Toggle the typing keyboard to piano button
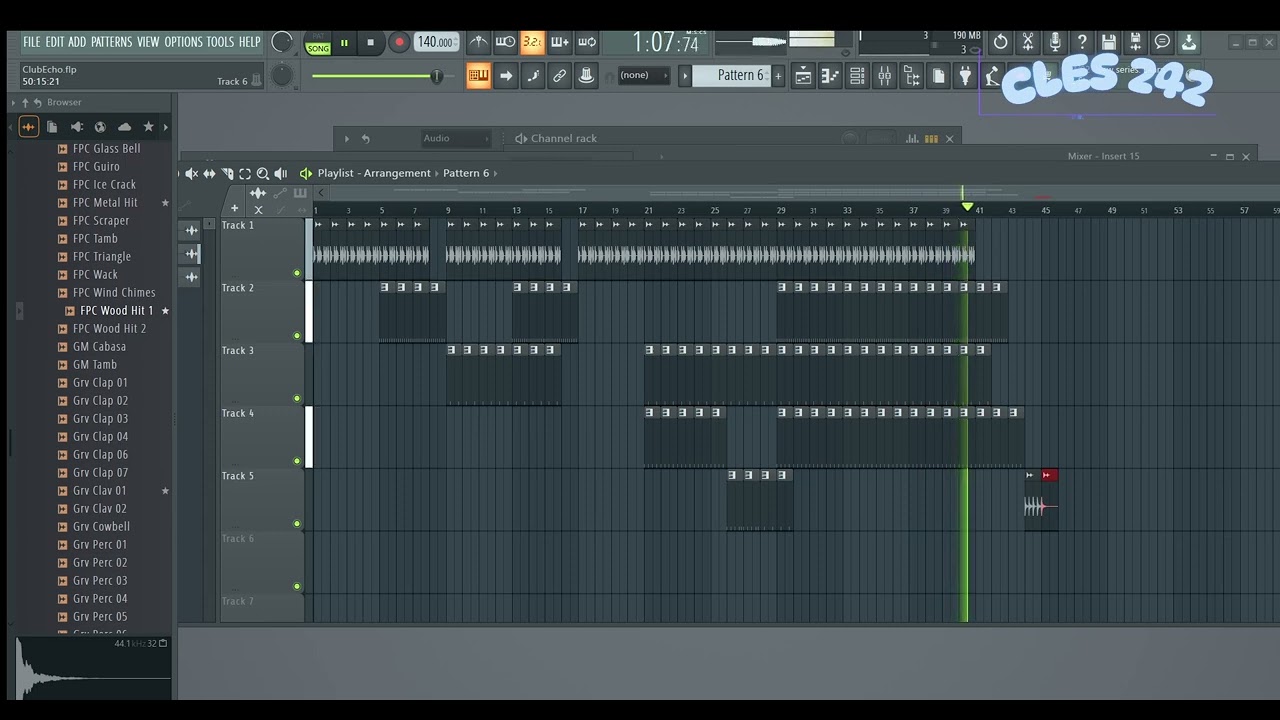 [x=478, y=76]
